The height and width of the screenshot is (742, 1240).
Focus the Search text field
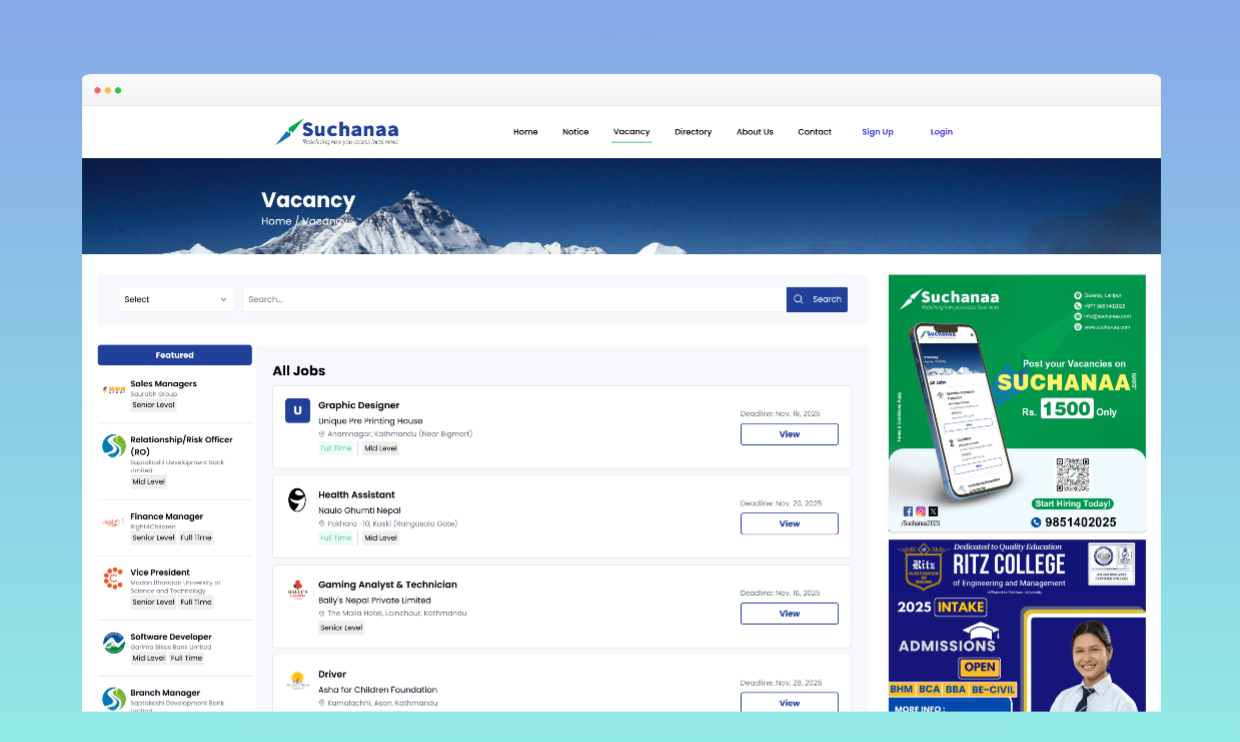coord(514,299)
